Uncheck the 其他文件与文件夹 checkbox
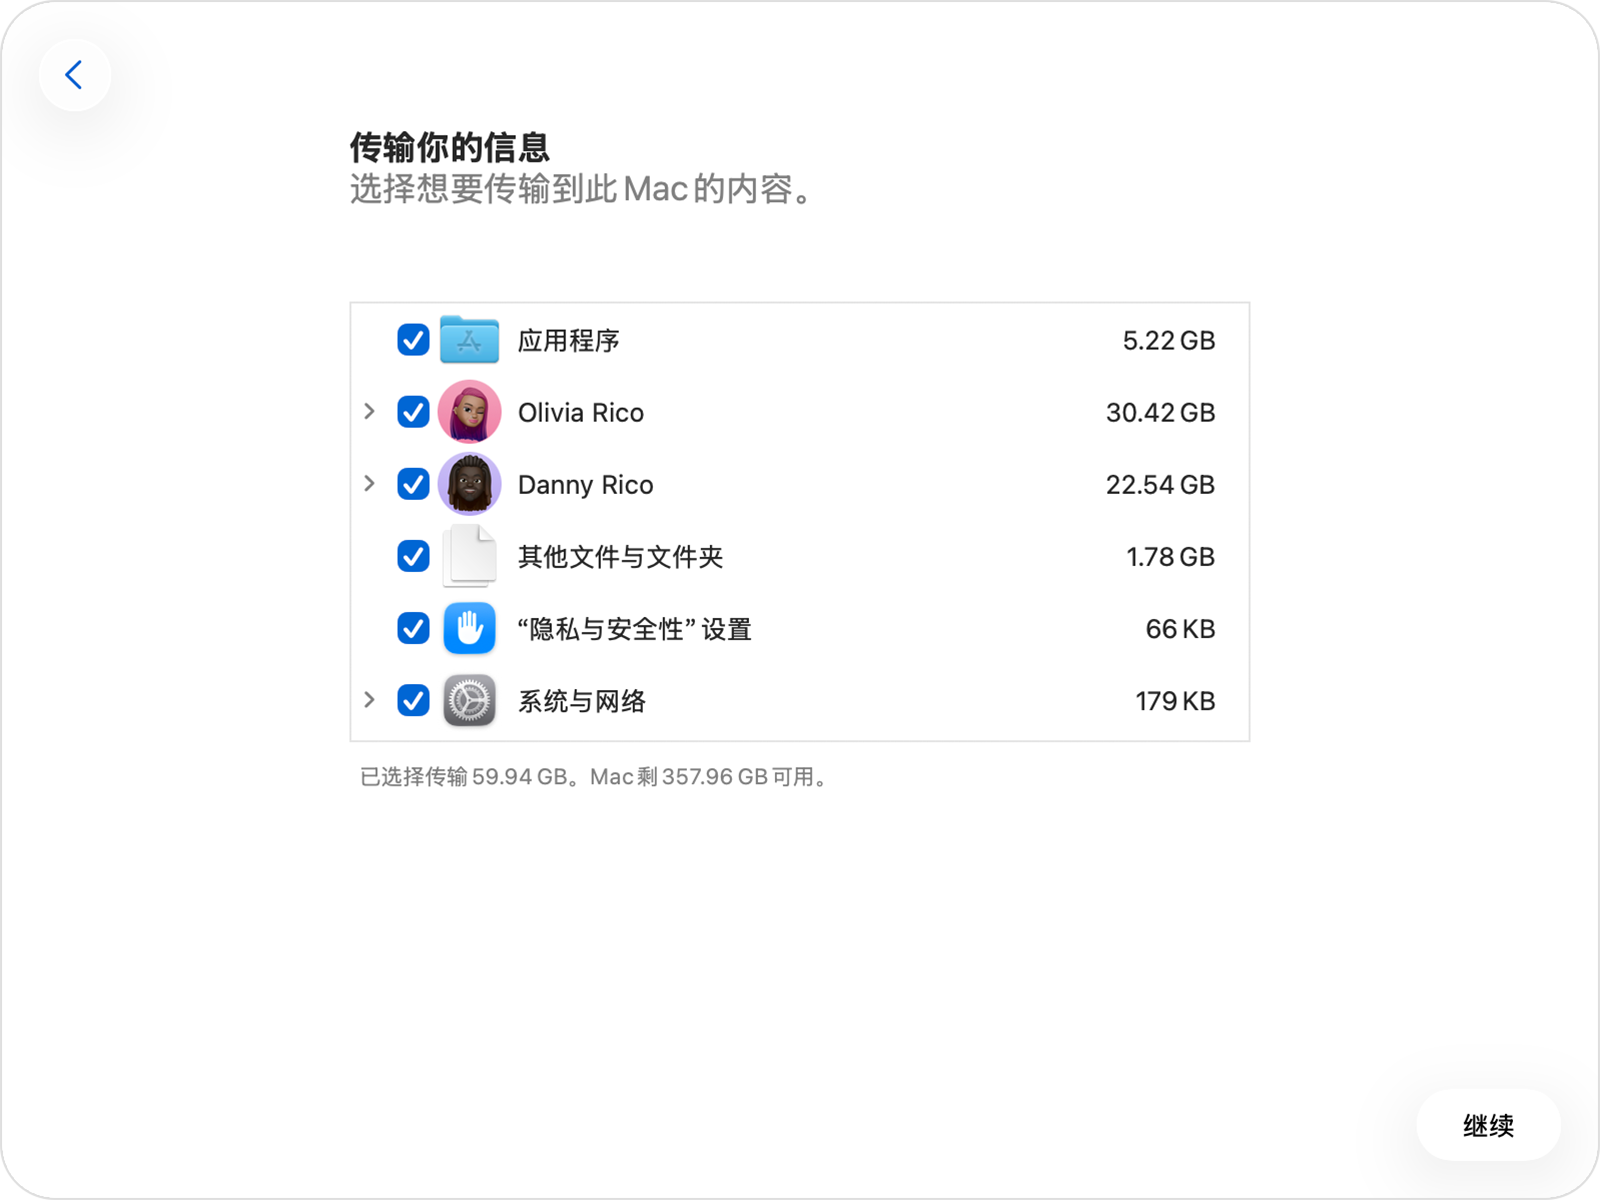This screenshot has height=1200, width=1600. pyautogui.click(x=413, y=556)
